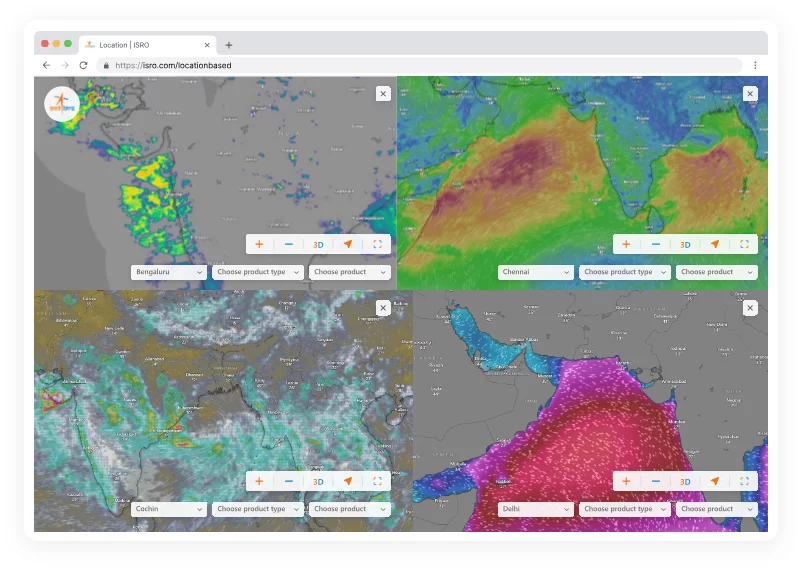Select the Location | ISRO browser tab

[x=148, y=45]
